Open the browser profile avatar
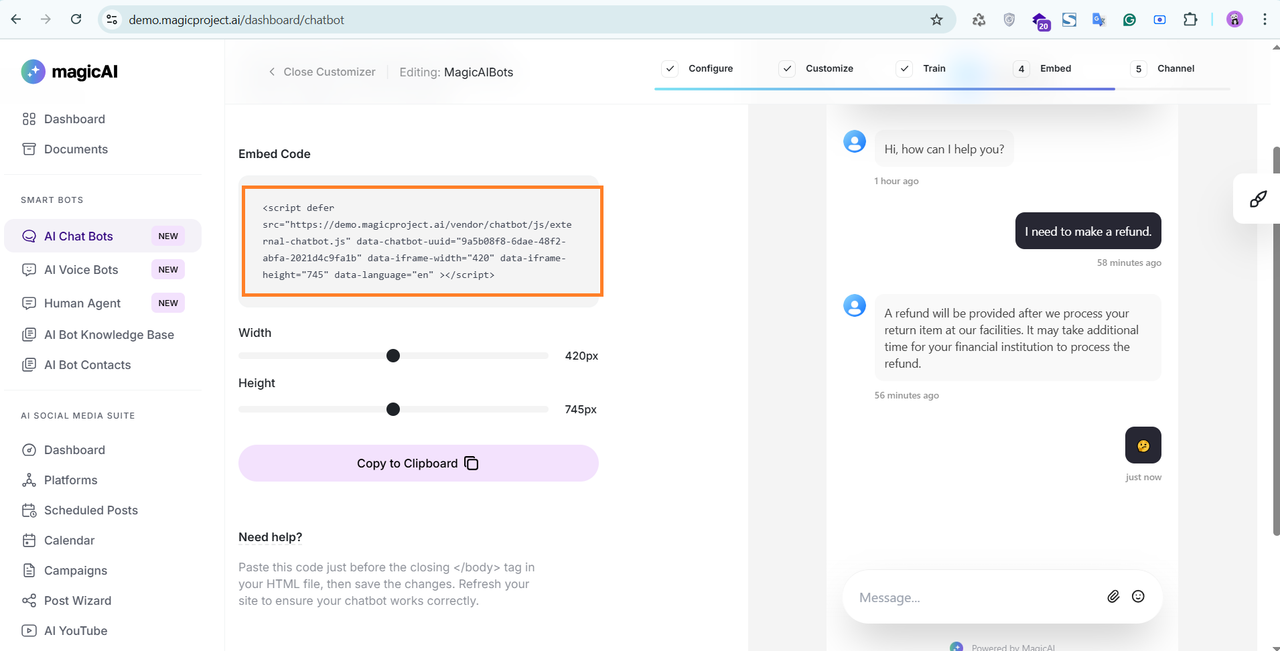 (x=1235, y=19)
